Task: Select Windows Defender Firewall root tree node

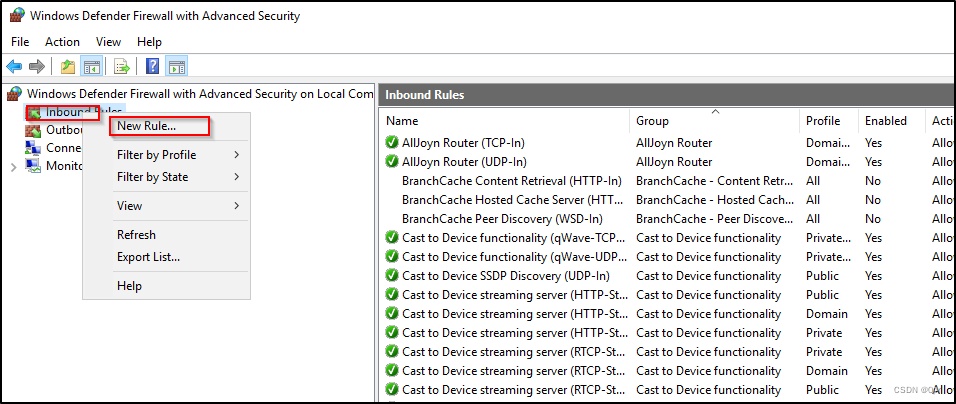Action: (x=200, y=94)
